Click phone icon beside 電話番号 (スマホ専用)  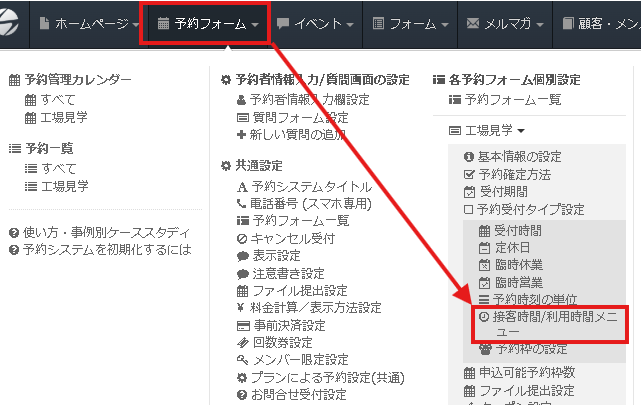click(241, 204)
